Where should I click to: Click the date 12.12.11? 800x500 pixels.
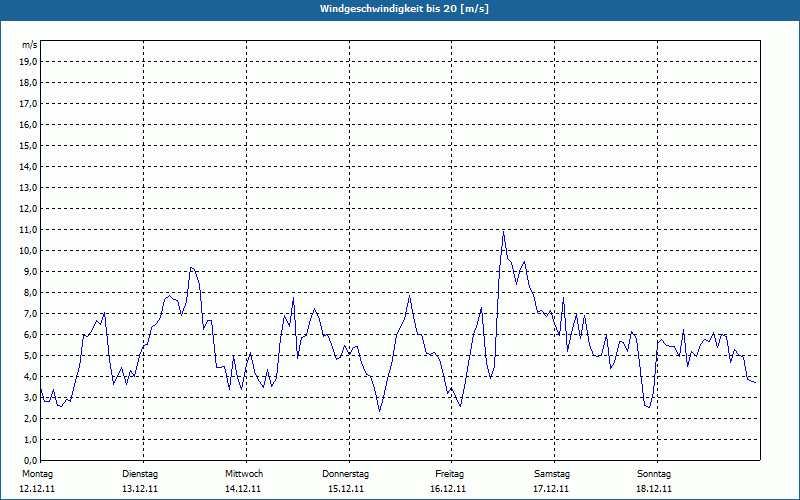point(37,489)
